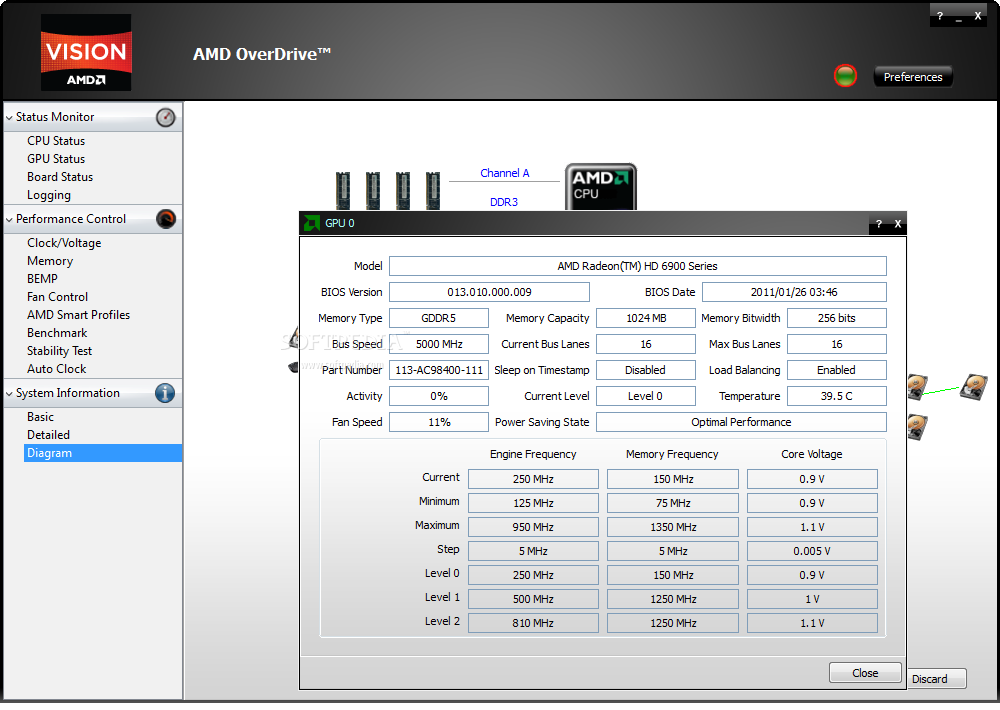Click Memory Type value GDDR5
Image resolution: width=1000 pixels, height=710 pixels.
click(439, 318)
